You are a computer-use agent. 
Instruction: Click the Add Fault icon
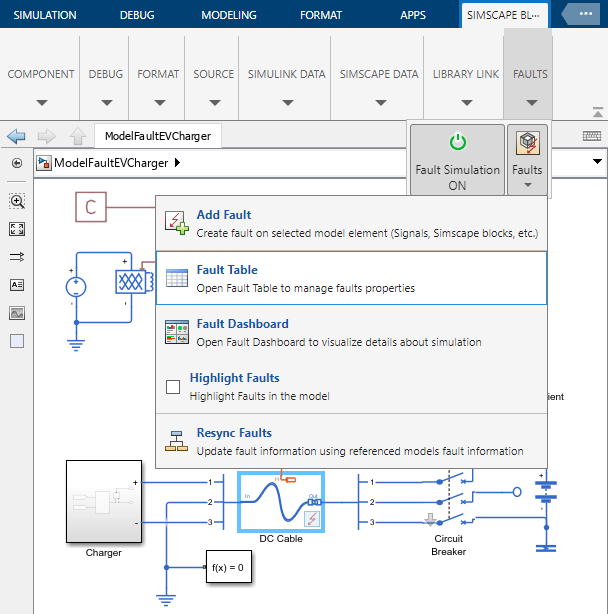176,223
